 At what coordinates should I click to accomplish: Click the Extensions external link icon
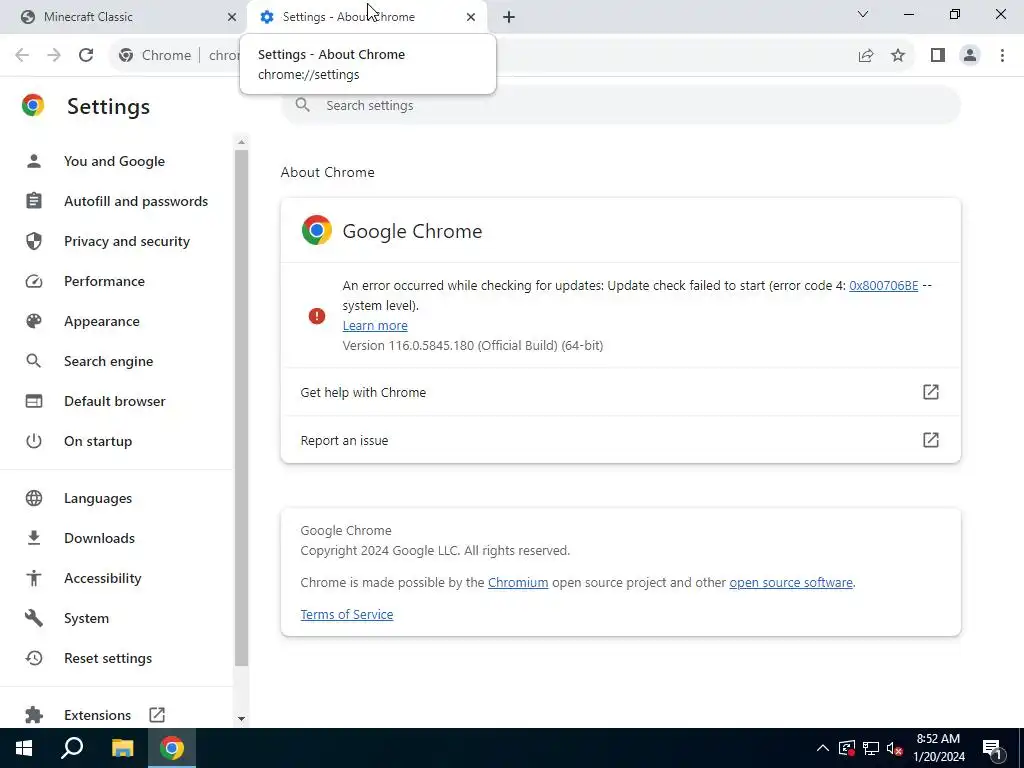pos(157,714)
